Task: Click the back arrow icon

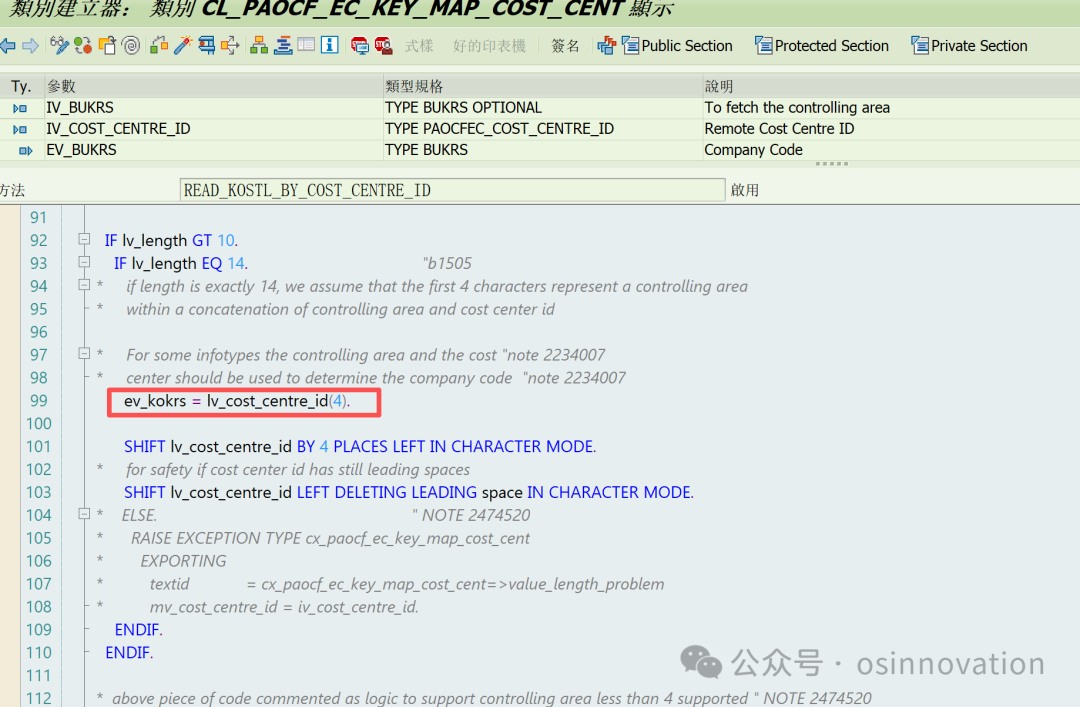Action: pos(8,46)
